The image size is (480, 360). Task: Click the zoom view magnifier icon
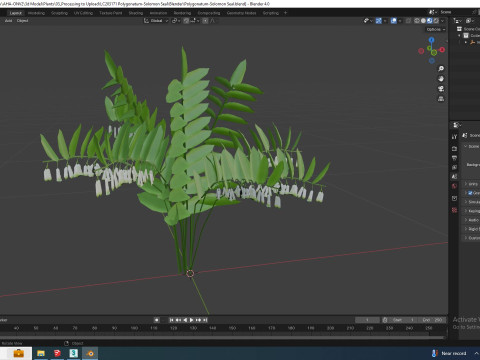441,69
